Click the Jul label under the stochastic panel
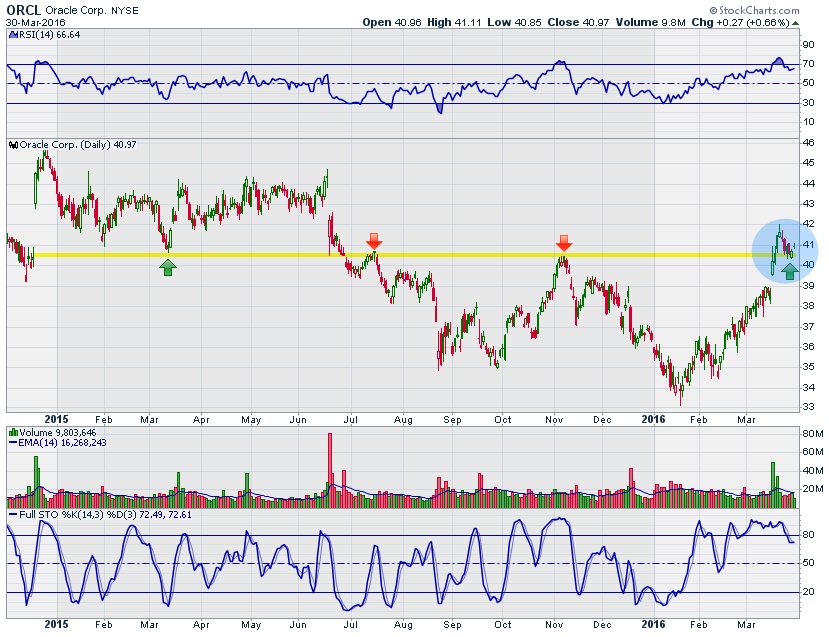This screenshot has width=829, height=637. point(351,625)
